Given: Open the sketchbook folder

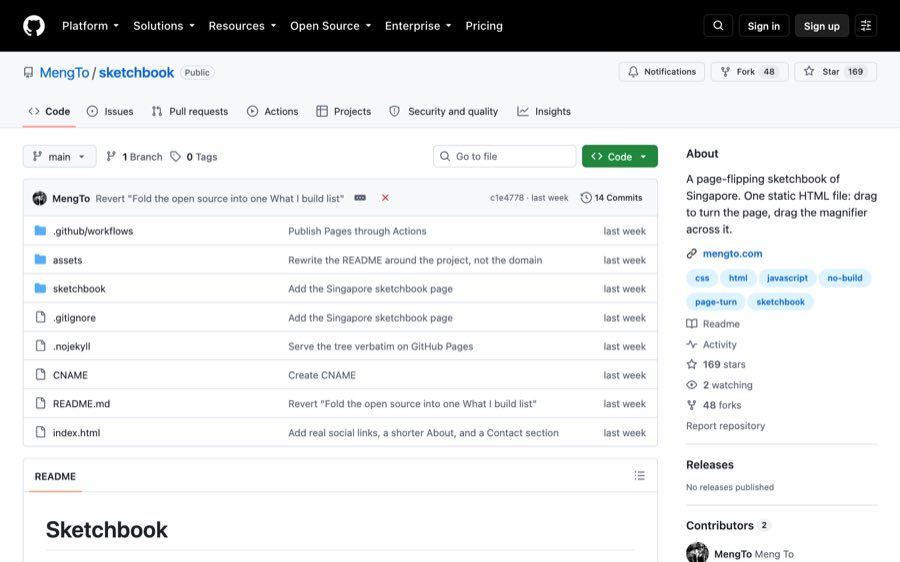Looking at the screenshot, I should (x=79, y=289).
